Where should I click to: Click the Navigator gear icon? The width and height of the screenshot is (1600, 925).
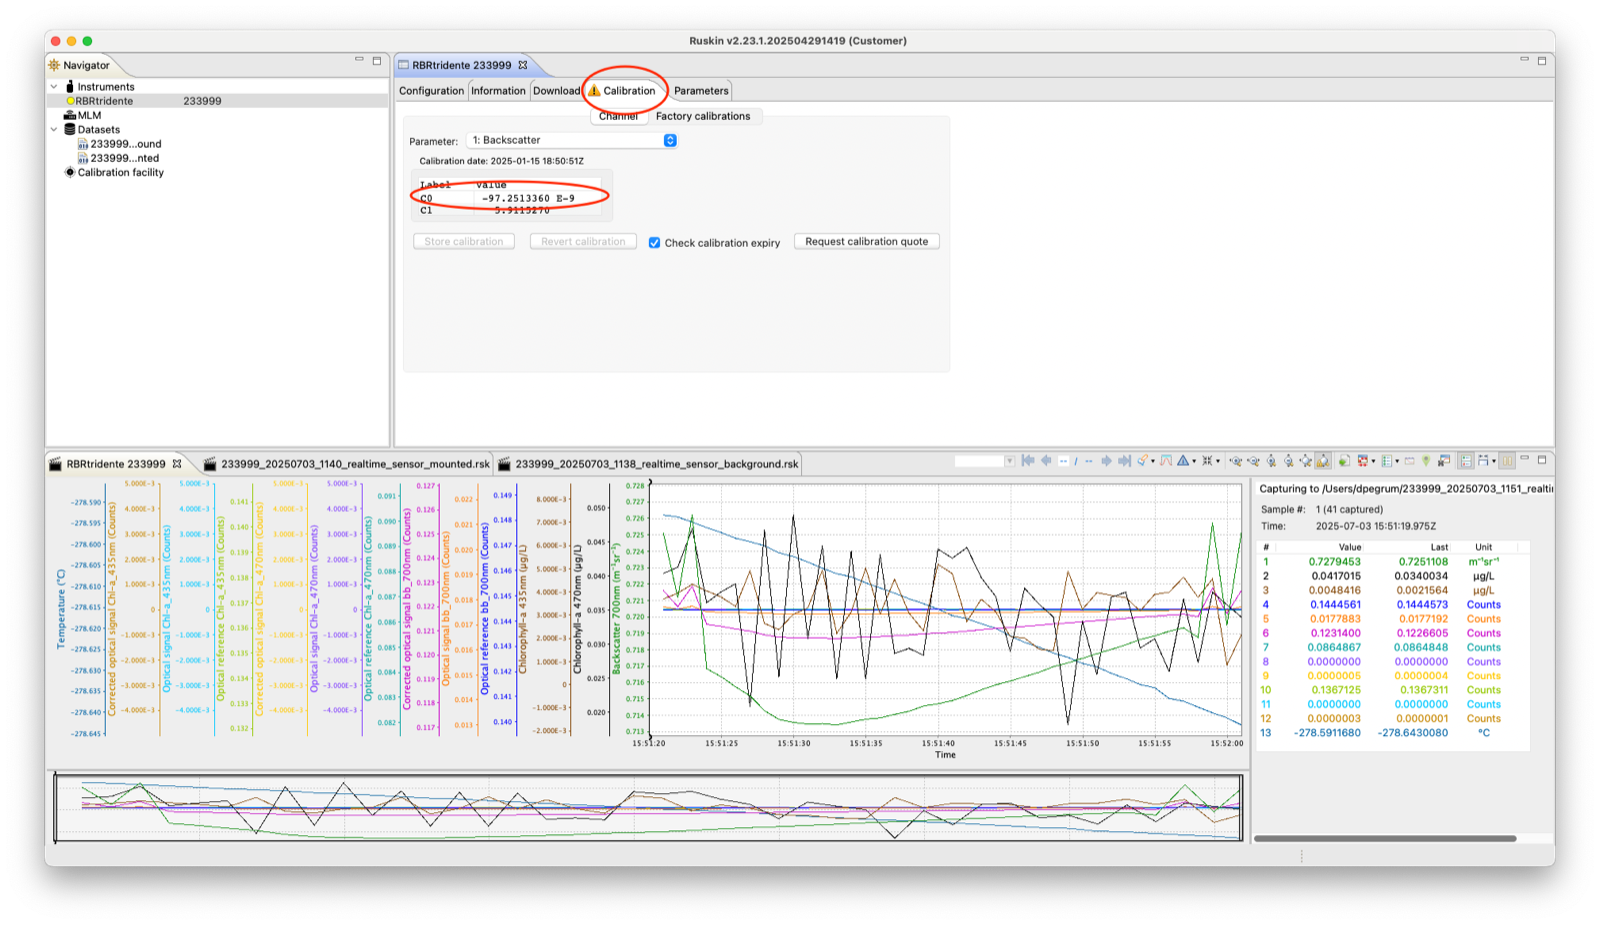tap(54, 65)
